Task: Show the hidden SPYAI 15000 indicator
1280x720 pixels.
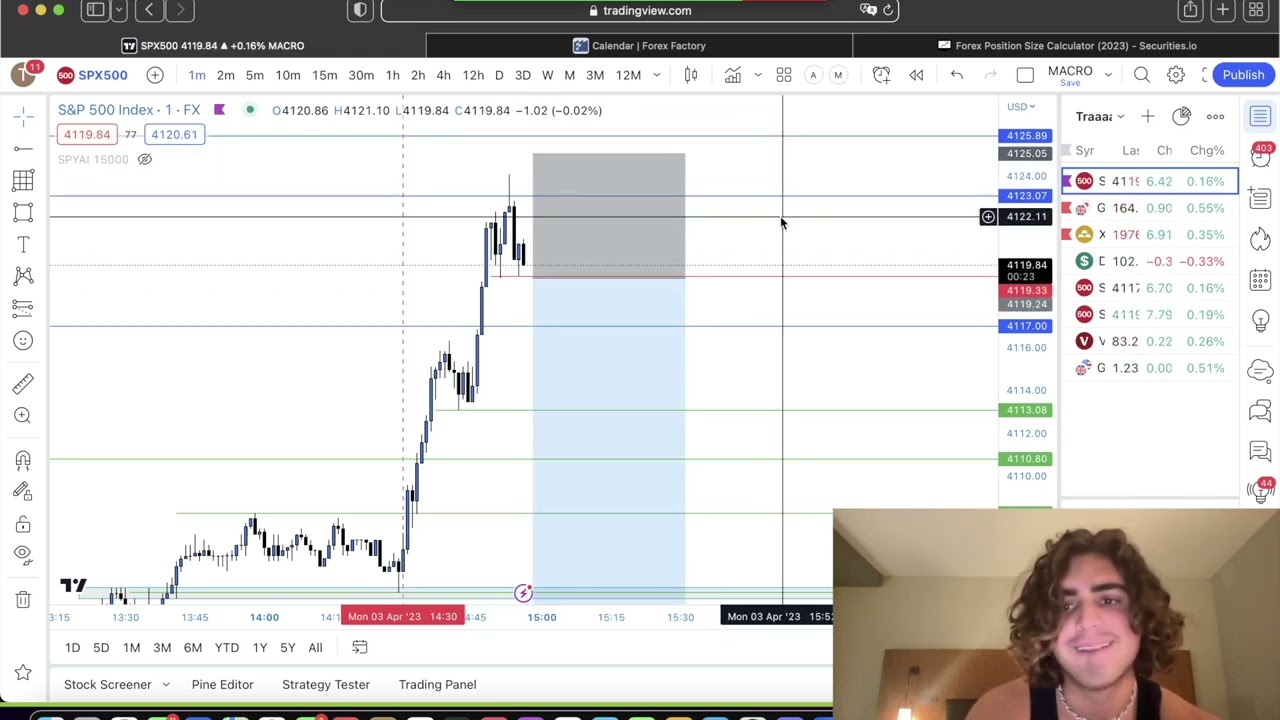Action: 144,160
